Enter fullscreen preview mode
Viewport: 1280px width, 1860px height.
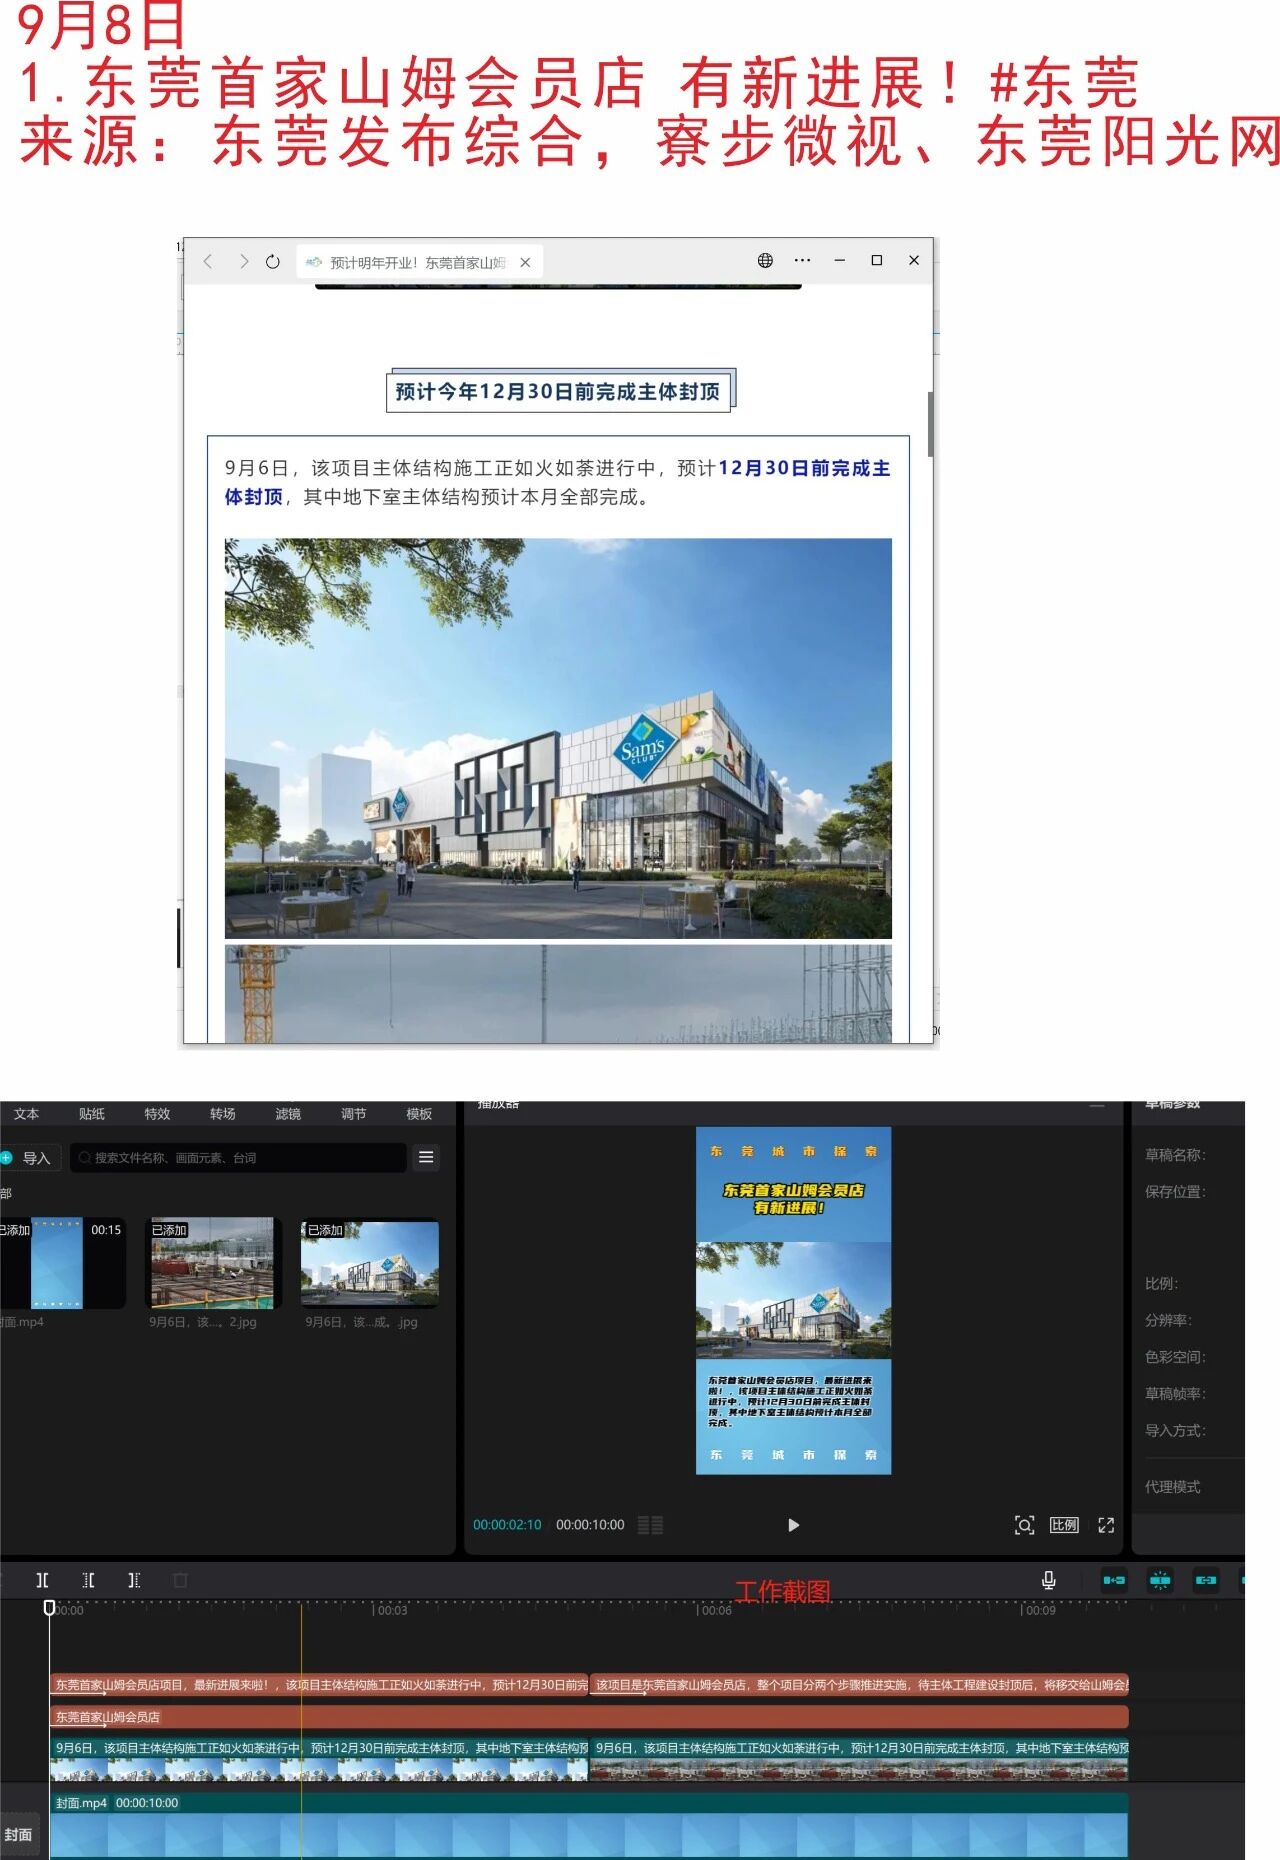[1106, 1525]
